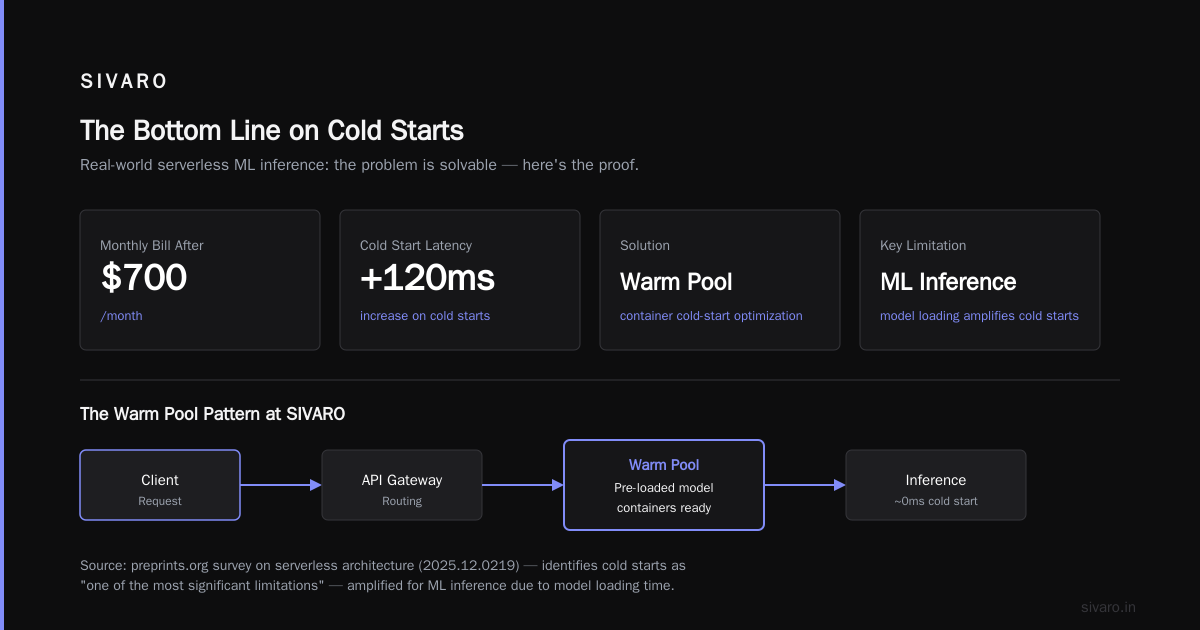
Task: Click the +120ms value
Action: (427, 278)
